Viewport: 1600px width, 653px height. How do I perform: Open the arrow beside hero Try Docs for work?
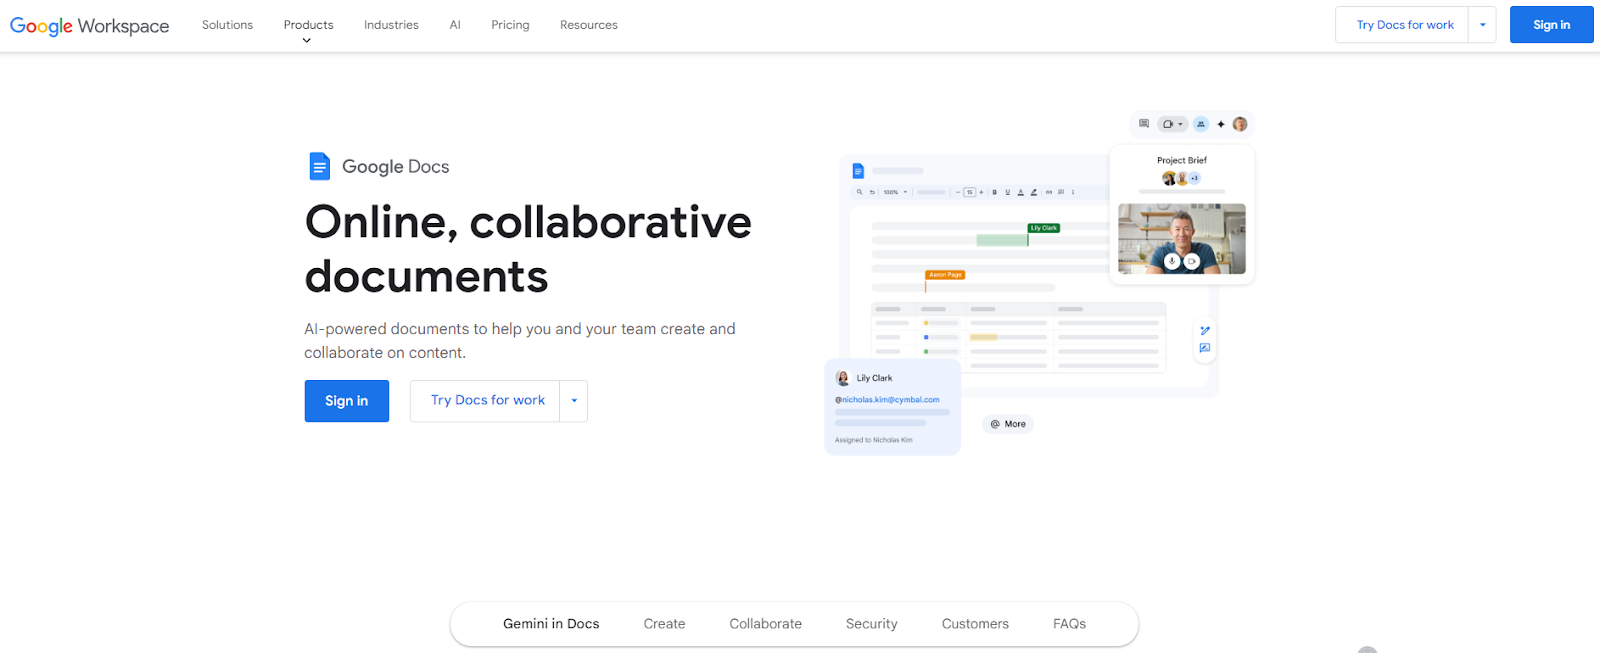coord(574,401)
